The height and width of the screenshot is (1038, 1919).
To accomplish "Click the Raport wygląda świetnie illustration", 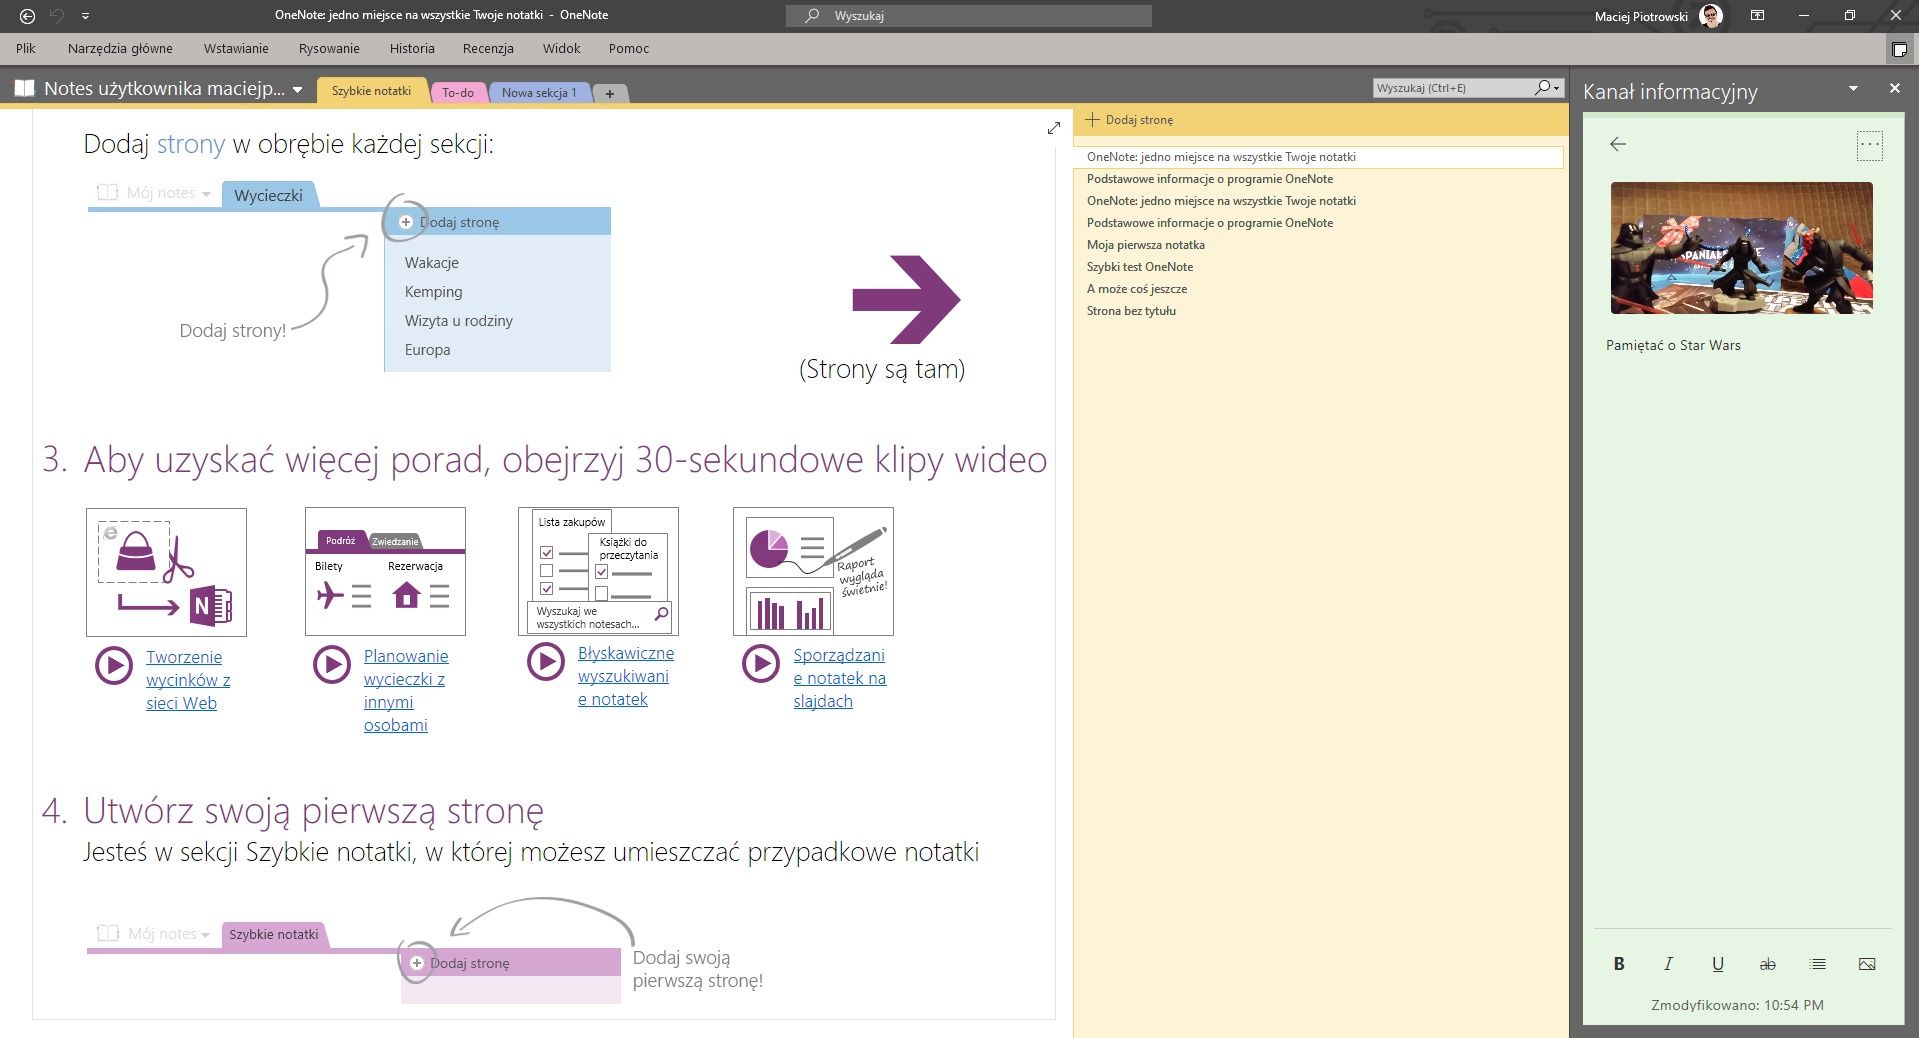I will (813, 571).
